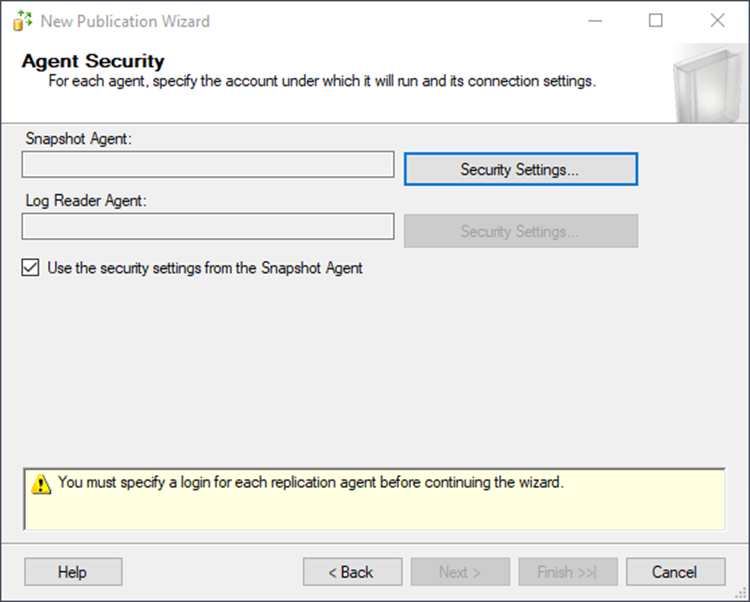Click inside the Snapshot Agent account field
Screen dimensions: 750x602
pos(208,164)
